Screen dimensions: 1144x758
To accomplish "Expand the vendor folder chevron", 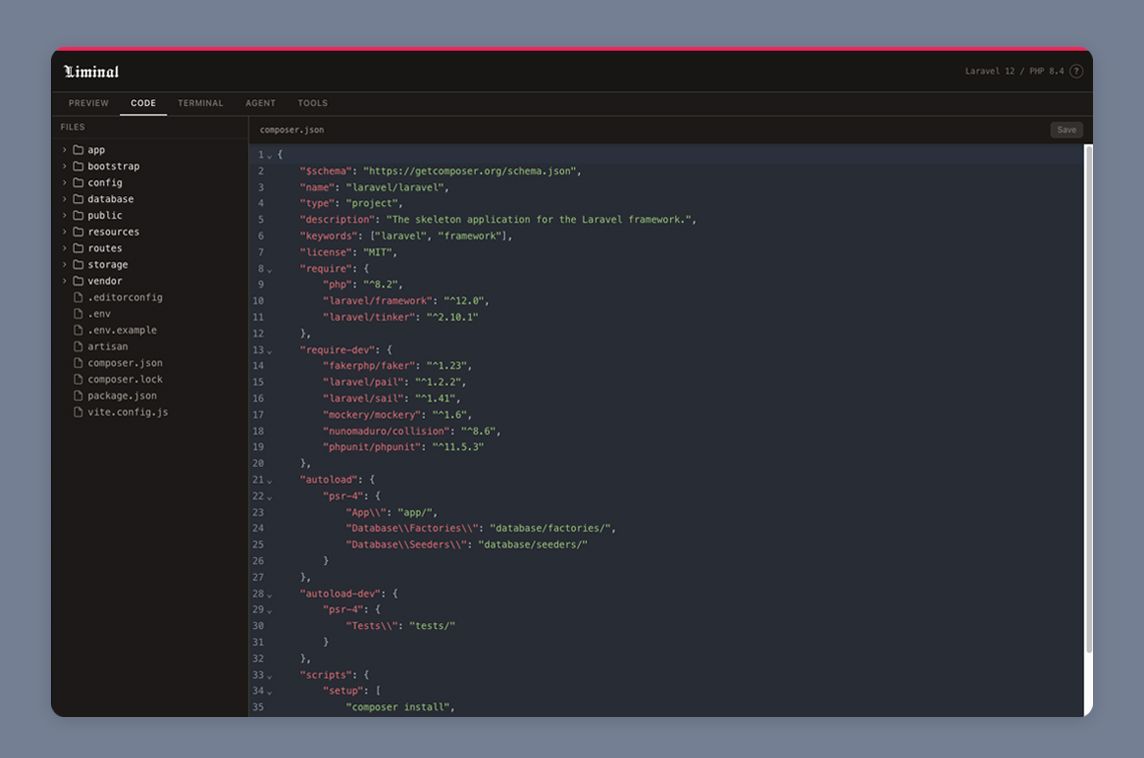I will click(x=64, y=281).
